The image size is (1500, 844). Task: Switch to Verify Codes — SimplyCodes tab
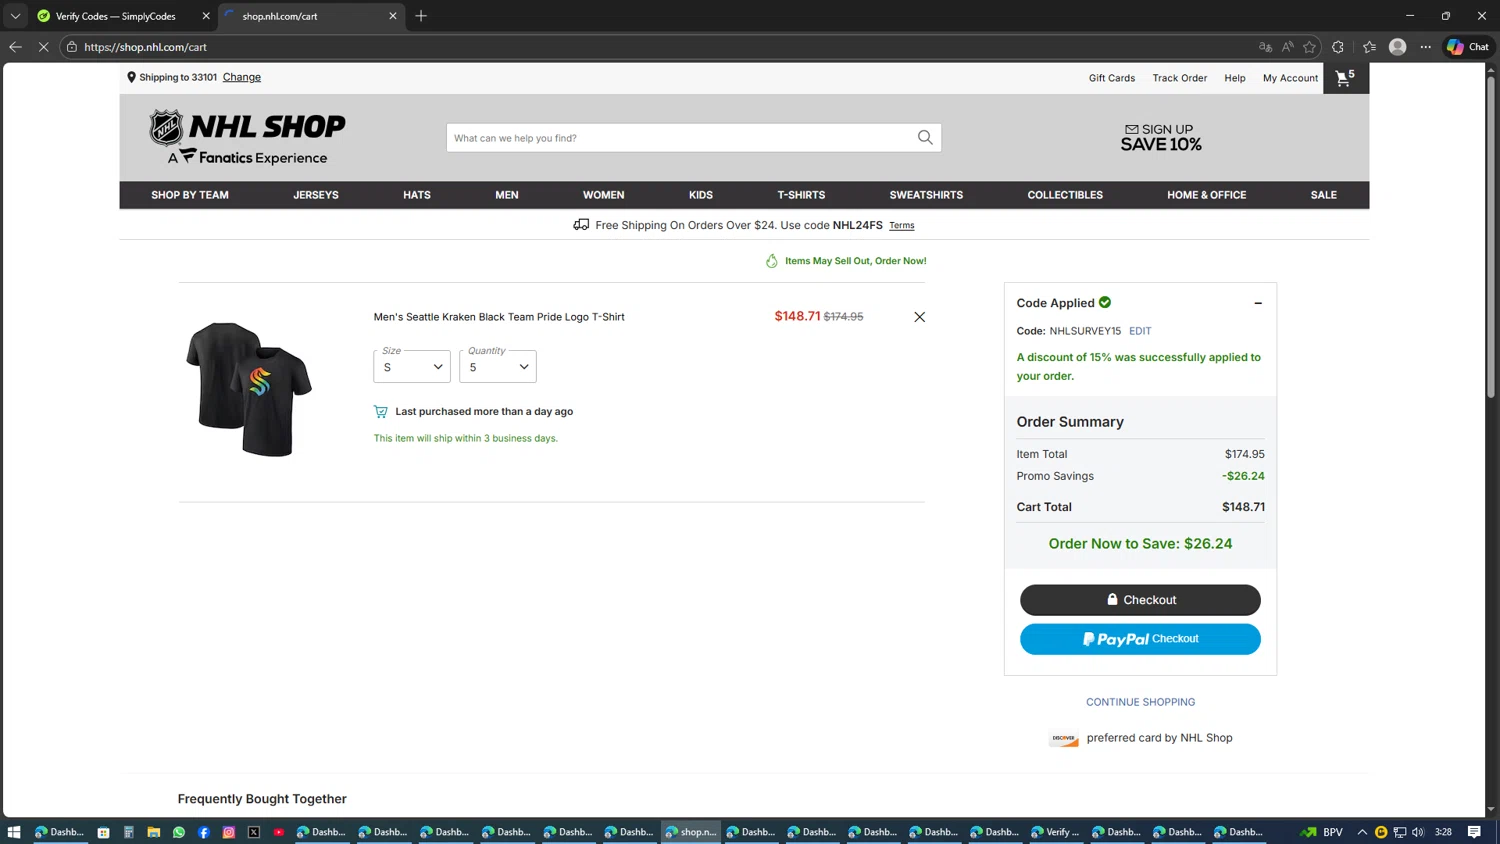[x=115, y=16]
